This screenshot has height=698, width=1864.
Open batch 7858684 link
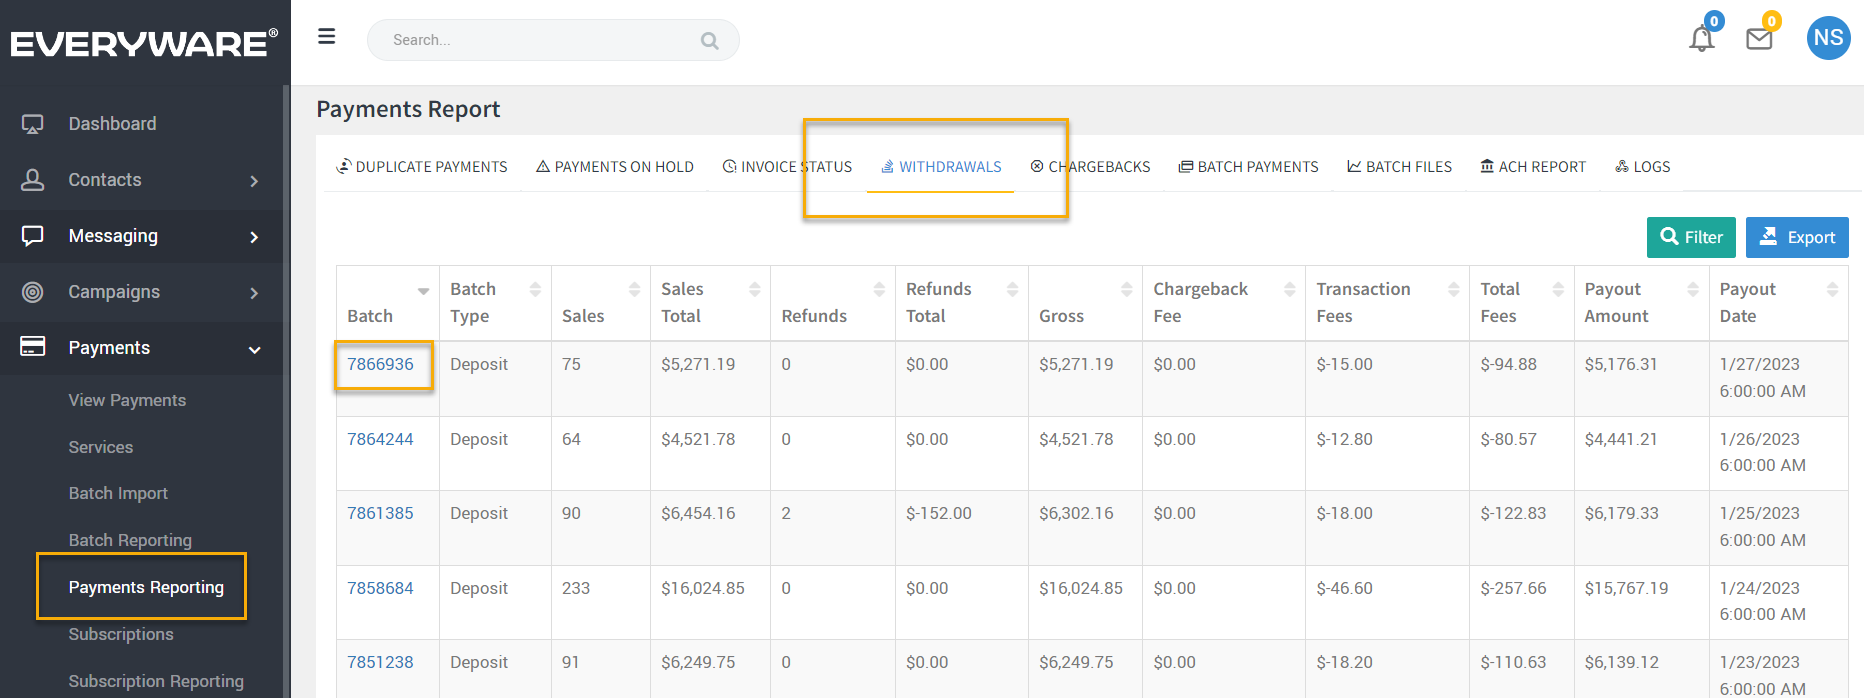click(x=380, y=588)
